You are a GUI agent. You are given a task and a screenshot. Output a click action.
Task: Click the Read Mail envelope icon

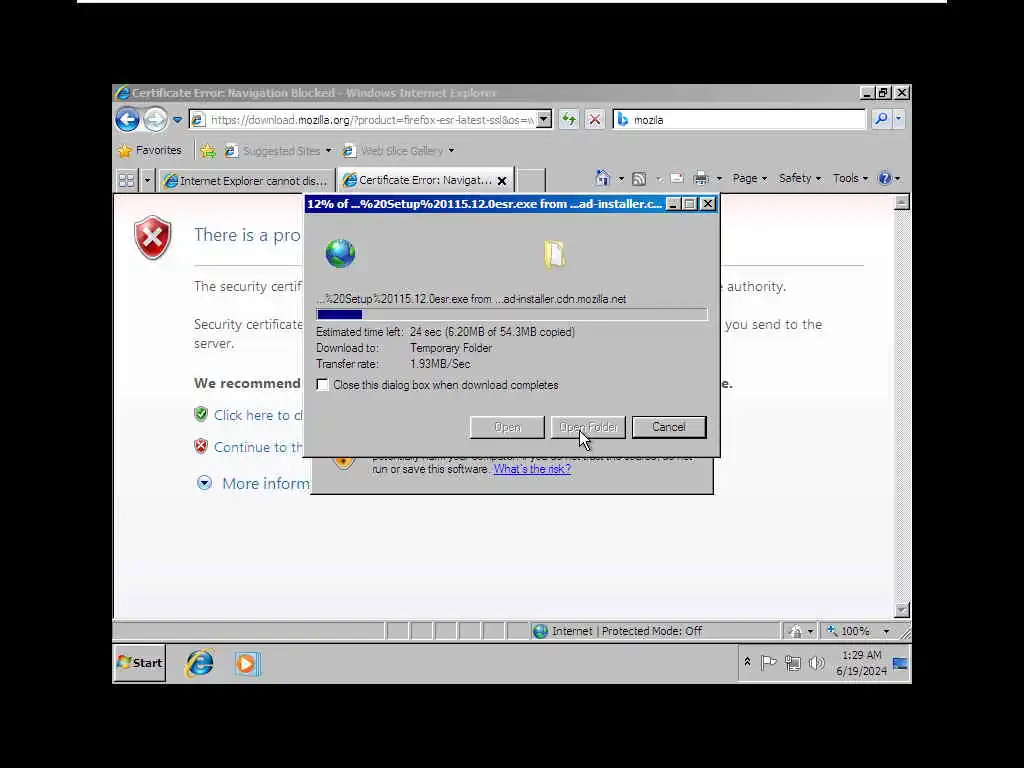677,178
